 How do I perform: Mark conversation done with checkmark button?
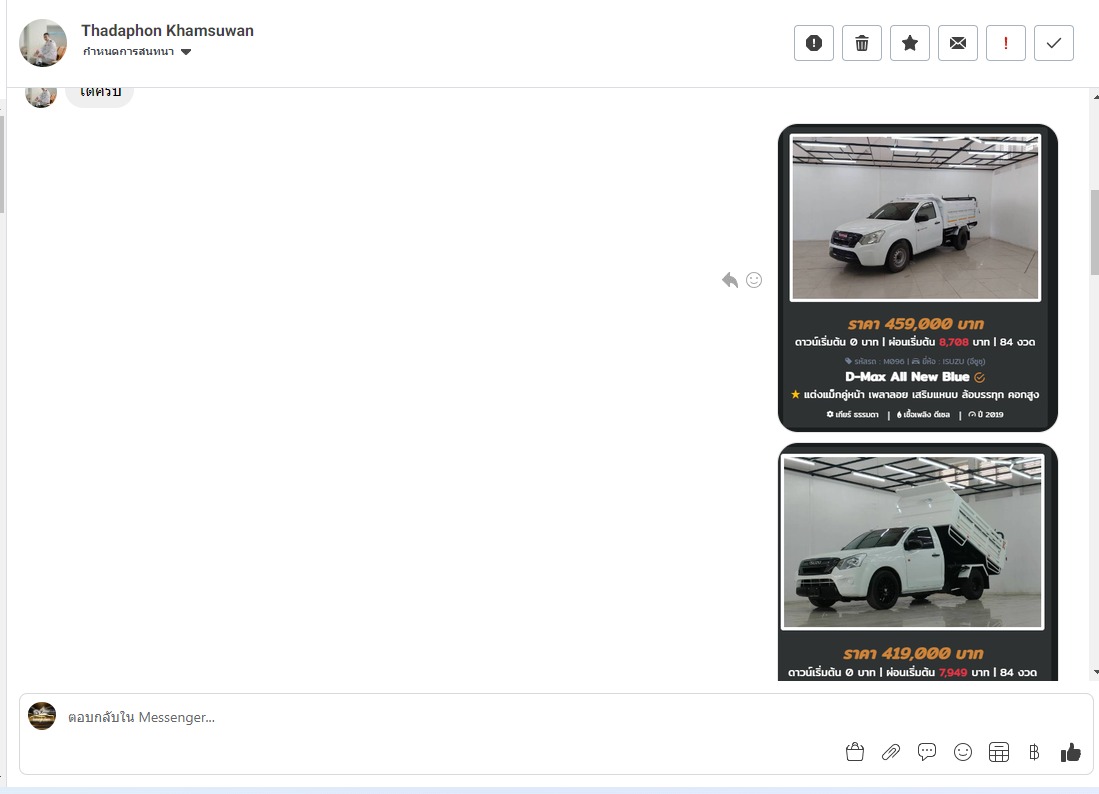[x=1054, y=43]
